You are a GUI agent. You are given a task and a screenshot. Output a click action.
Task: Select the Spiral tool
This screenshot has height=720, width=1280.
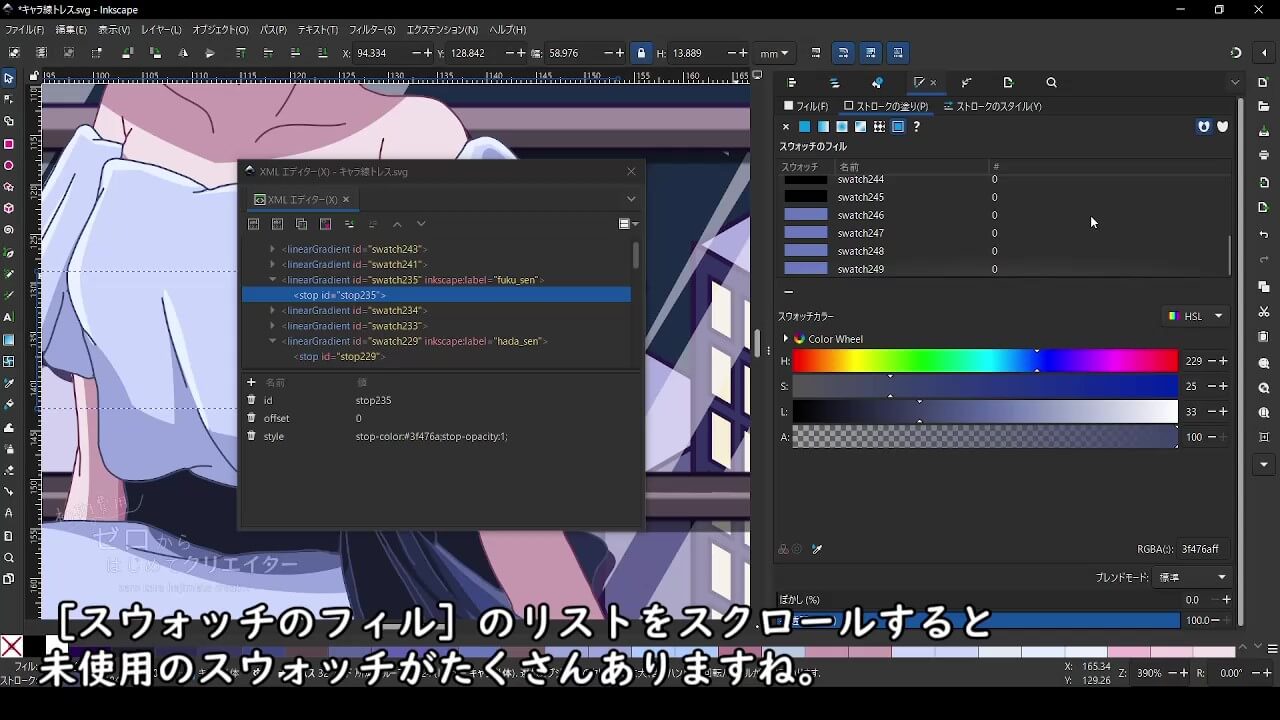pyautogui.click(x=9, y=230)
